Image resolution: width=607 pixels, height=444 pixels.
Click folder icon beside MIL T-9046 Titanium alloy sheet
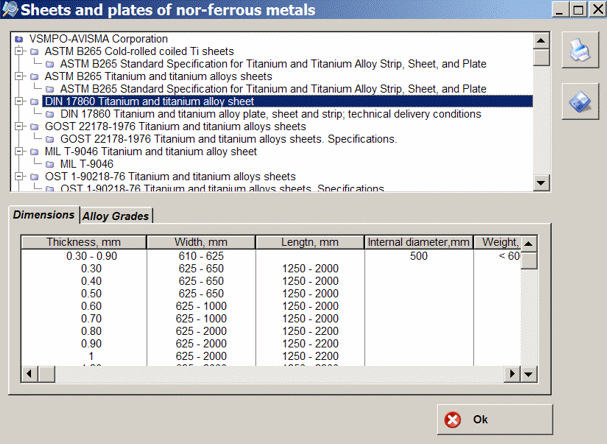35,152
